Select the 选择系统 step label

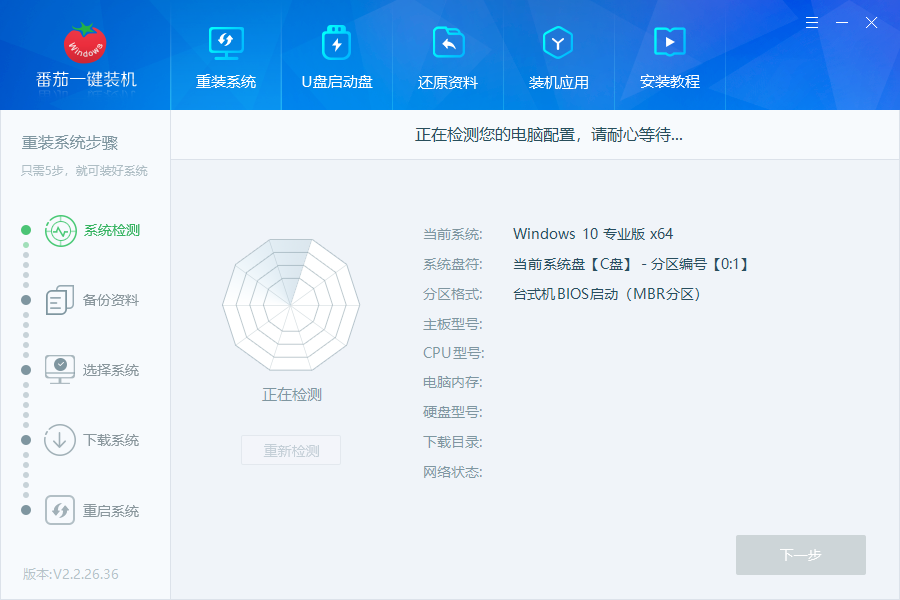point(111,370)
